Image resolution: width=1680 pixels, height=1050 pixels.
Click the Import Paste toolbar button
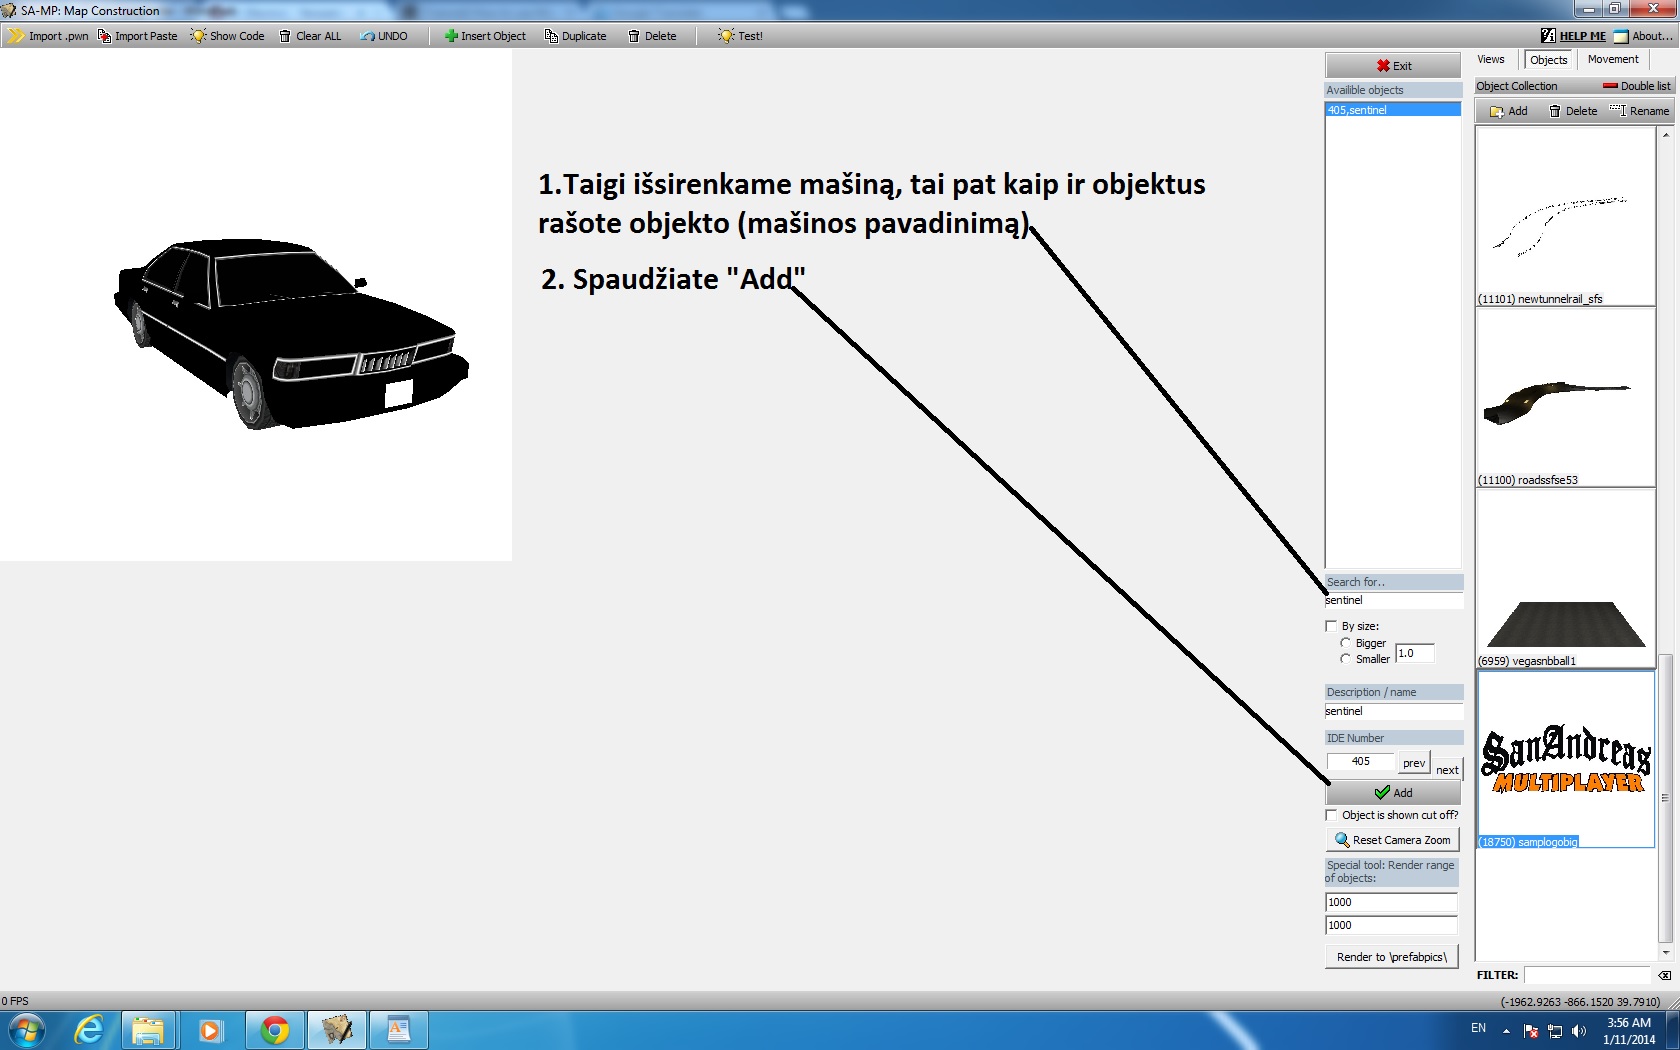pos(138,36)
